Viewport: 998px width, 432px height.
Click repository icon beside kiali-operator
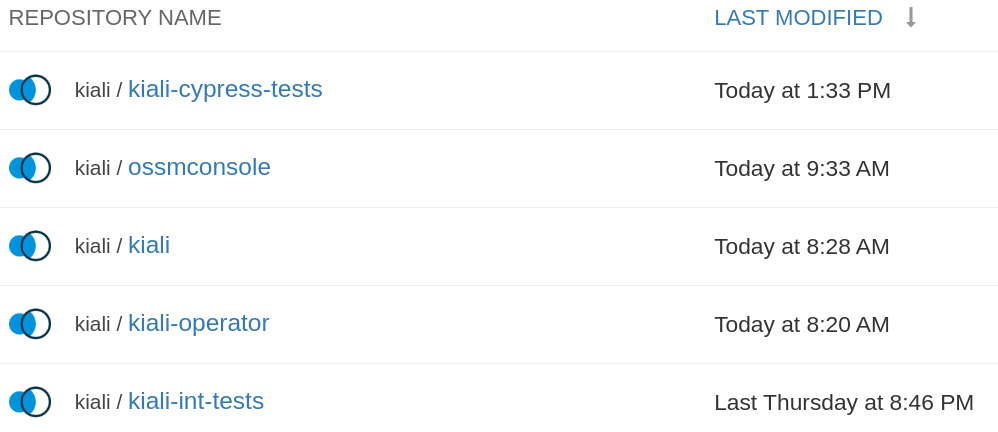click(x=29, y=324)
